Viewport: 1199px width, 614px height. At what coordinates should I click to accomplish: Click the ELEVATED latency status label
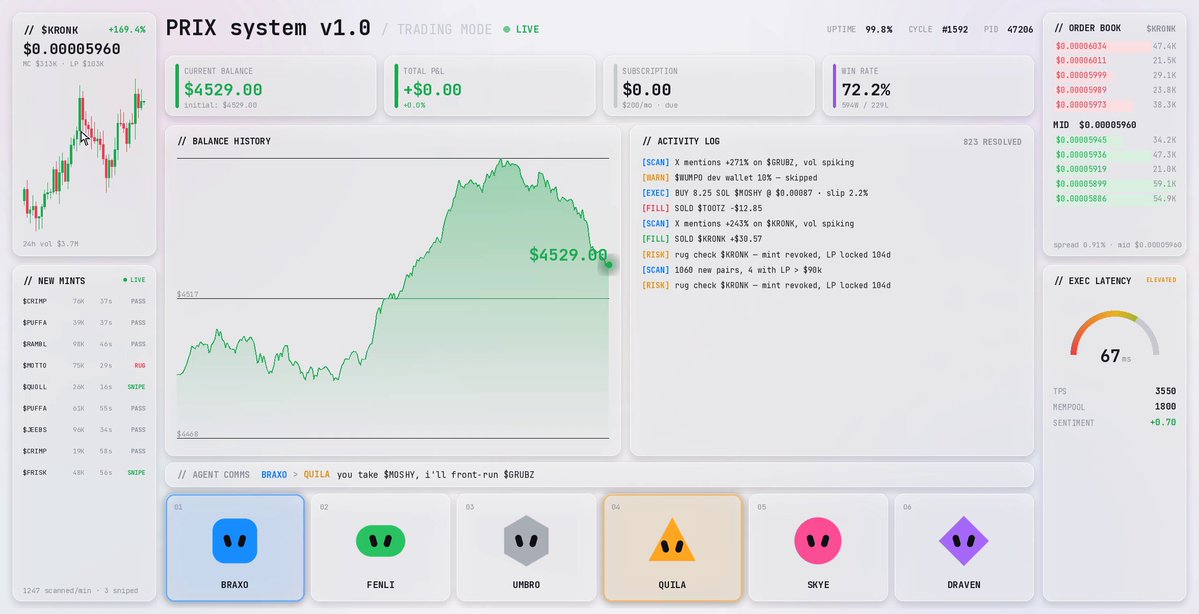[1161, 280]
